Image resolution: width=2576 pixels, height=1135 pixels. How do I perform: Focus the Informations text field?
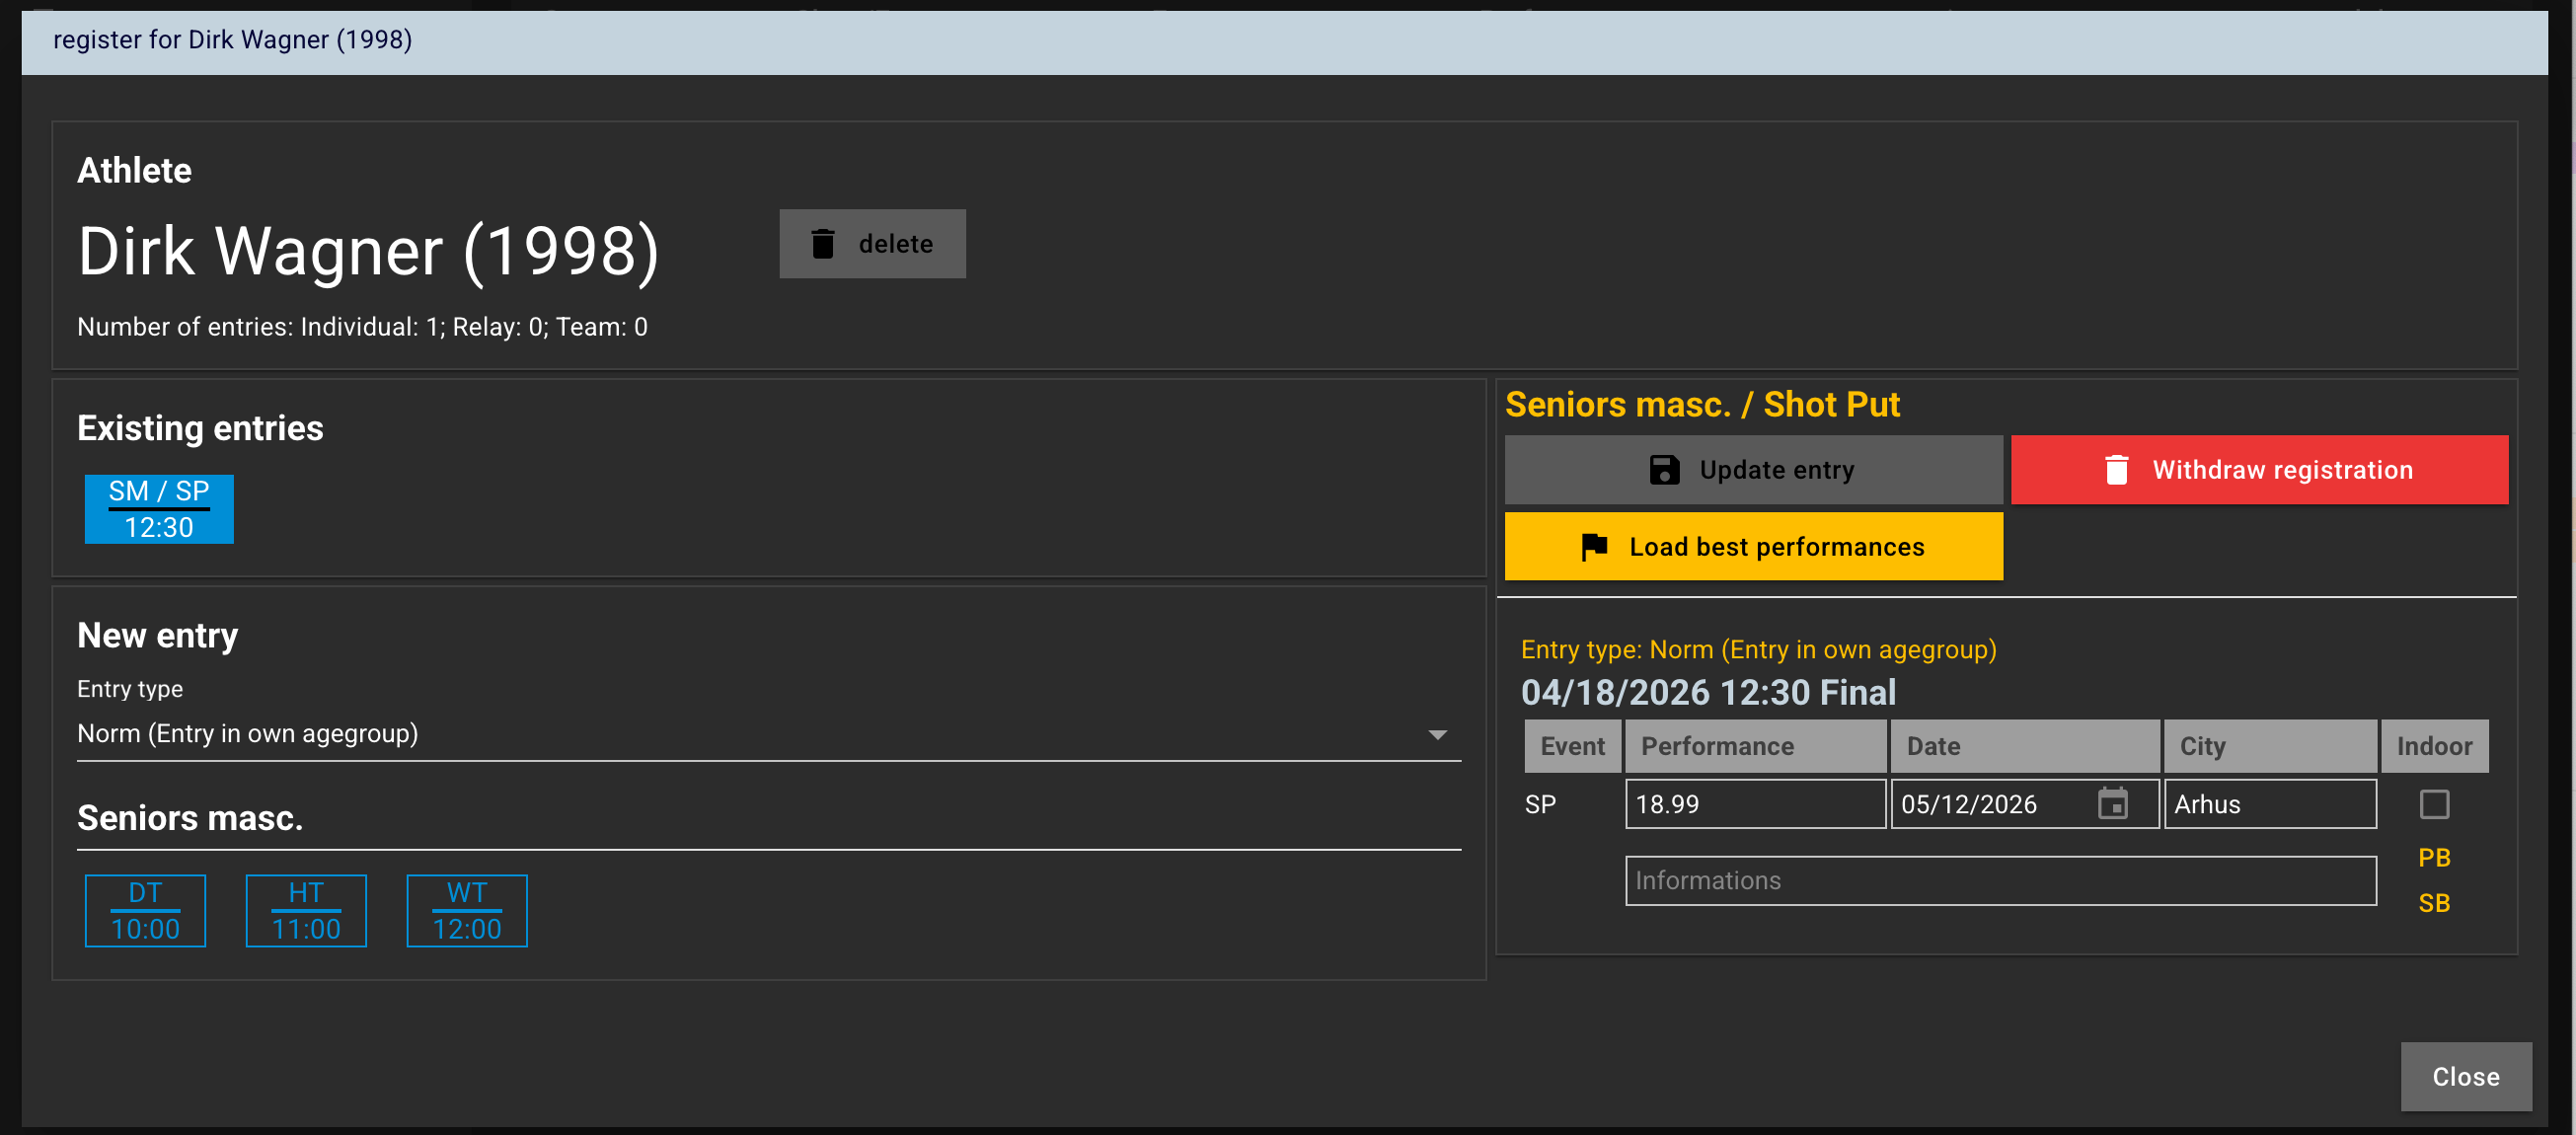pyautogui.click(x=2000, y=881)
